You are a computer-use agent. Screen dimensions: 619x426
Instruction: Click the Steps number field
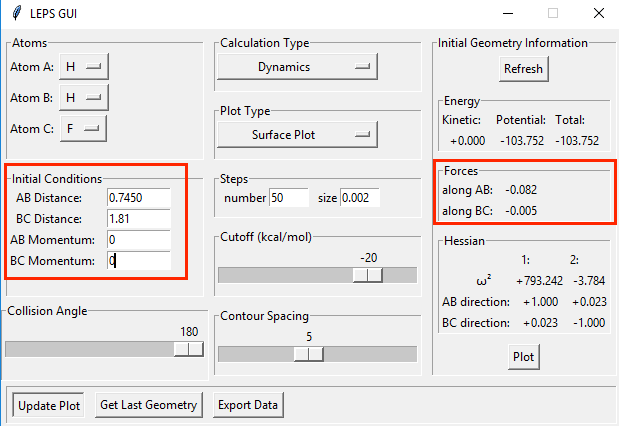coord(290,198)
